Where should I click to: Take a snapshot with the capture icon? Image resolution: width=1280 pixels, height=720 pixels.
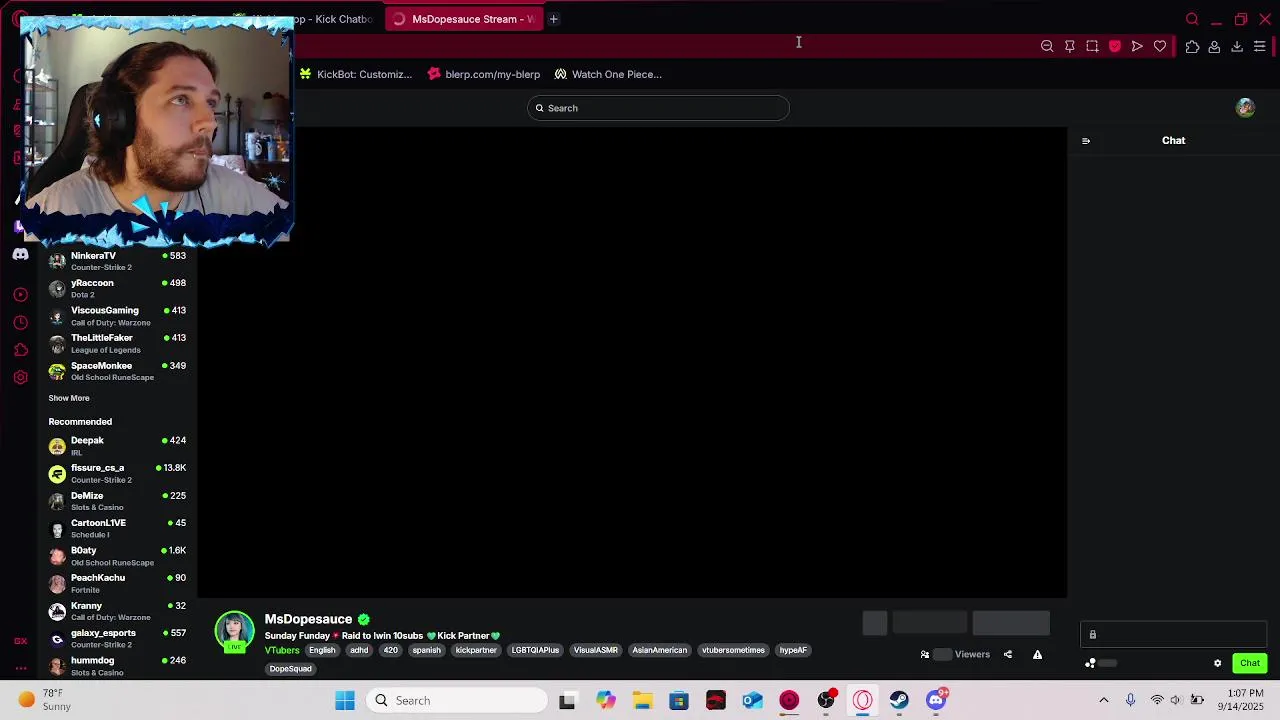pyautogui.click(x=1092, y=46)
